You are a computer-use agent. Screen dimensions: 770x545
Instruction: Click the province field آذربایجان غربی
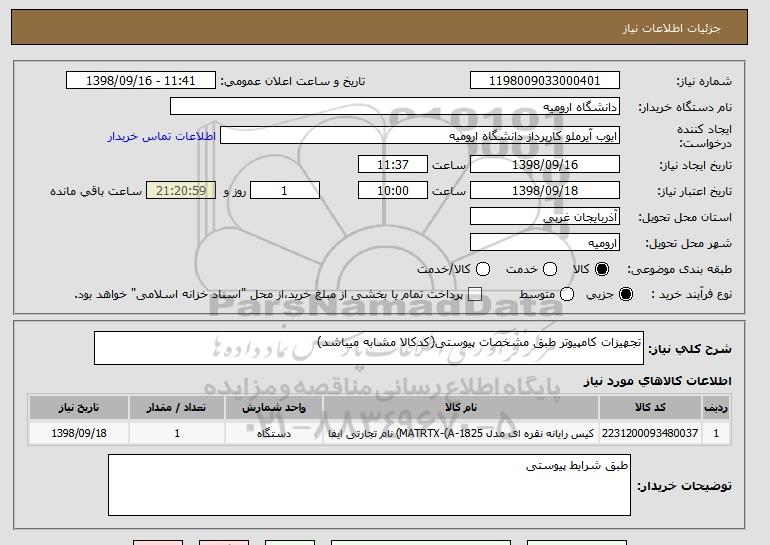(545, 217)
